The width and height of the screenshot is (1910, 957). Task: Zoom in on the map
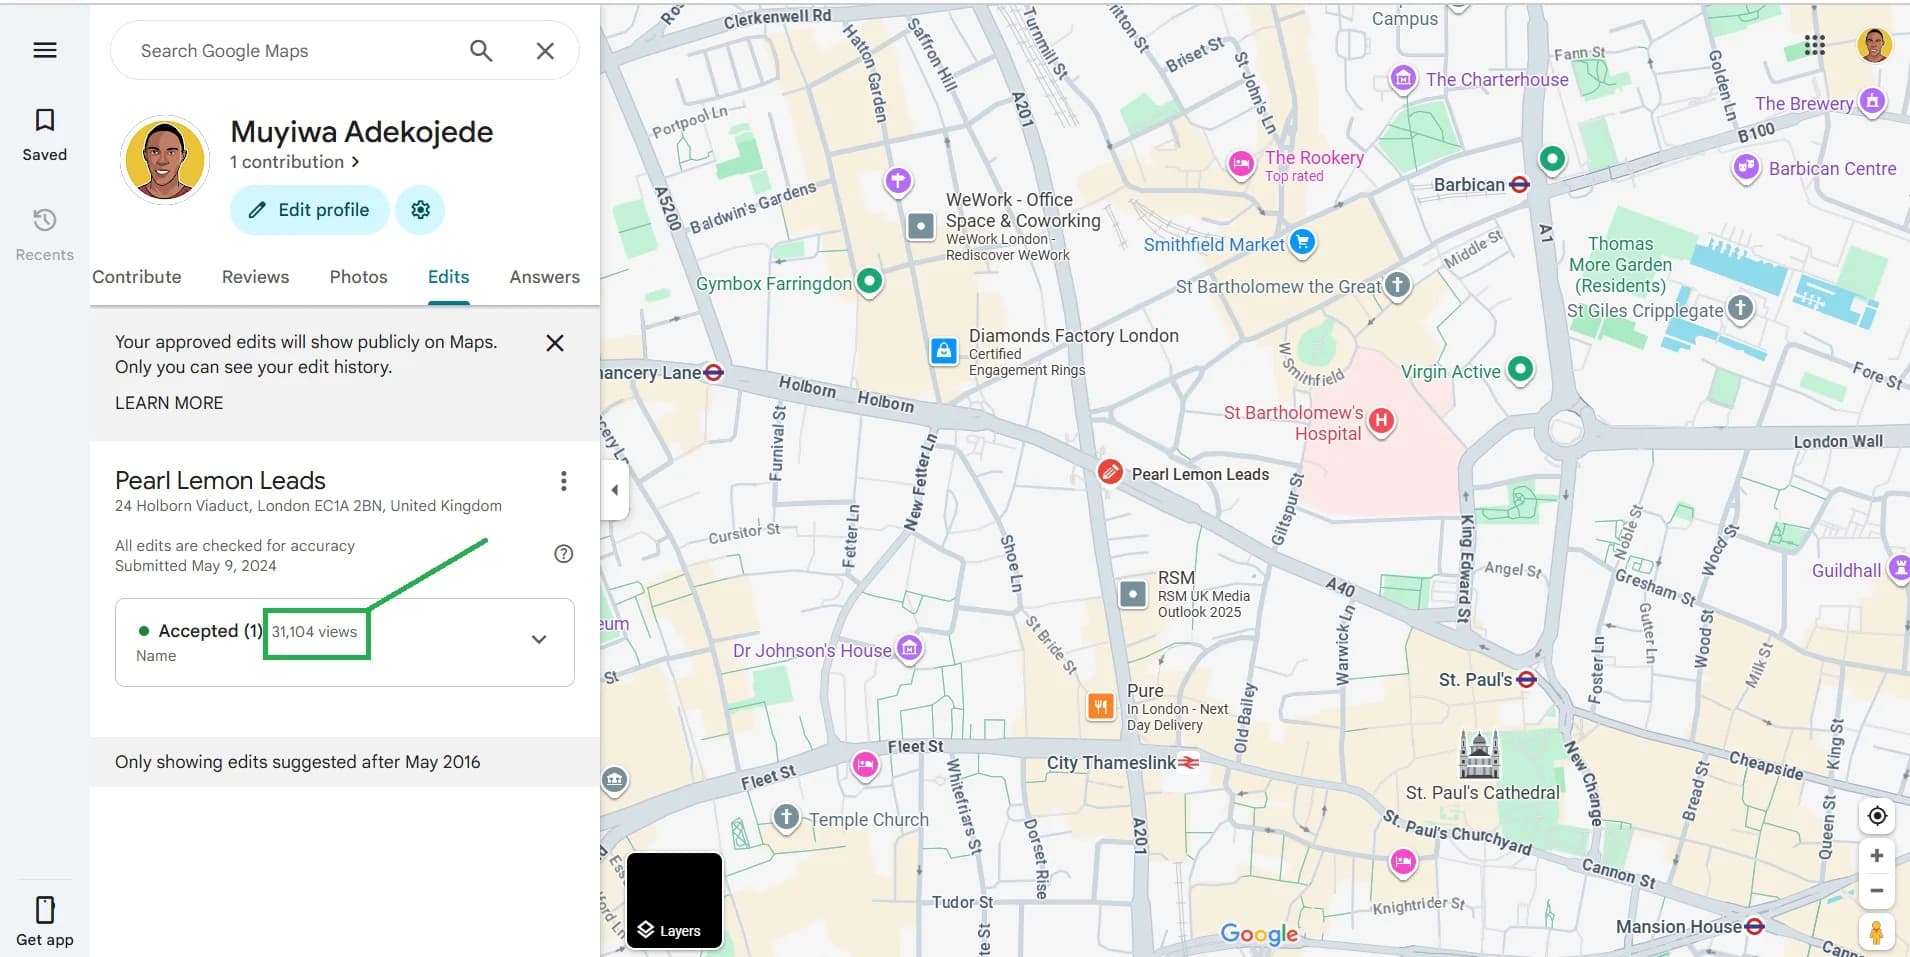click(1877, 856)
